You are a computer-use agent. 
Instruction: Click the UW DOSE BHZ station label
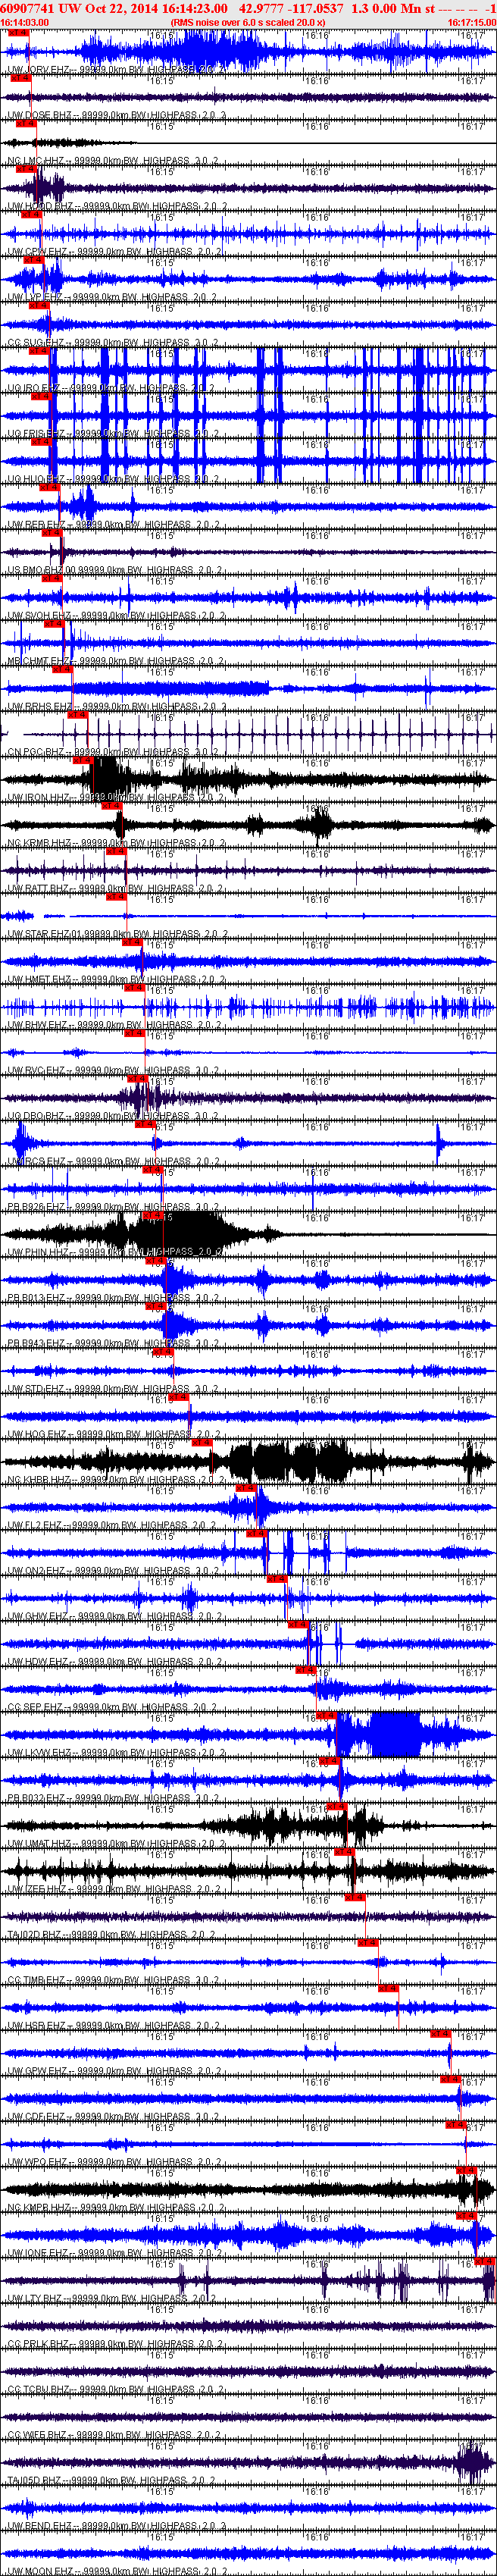pyautogui.click(x=117, y=115)
